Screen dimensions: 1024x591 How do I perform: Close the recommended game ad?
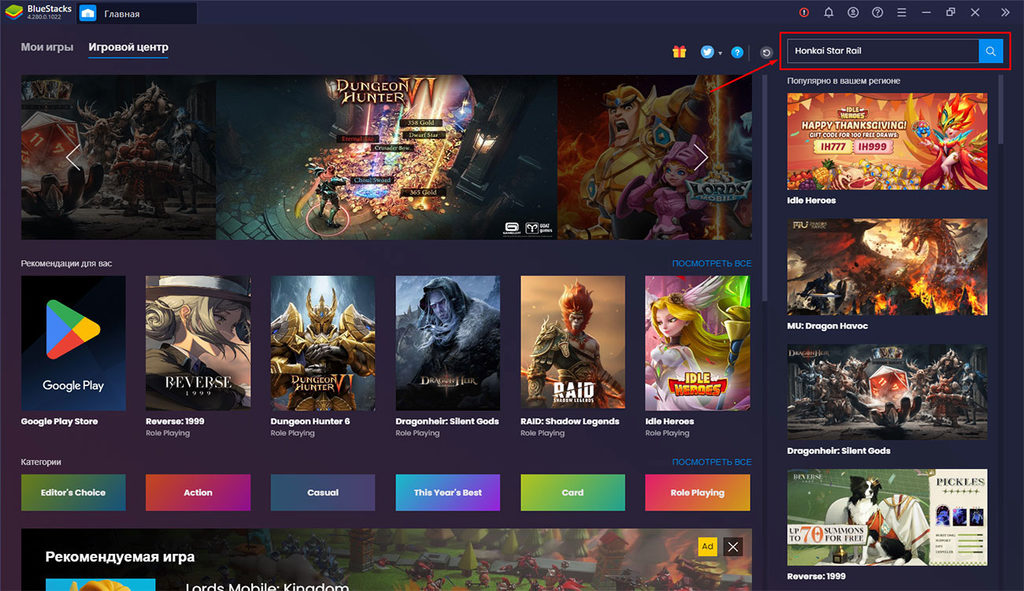pyautogui.click(x=733, y=547)
